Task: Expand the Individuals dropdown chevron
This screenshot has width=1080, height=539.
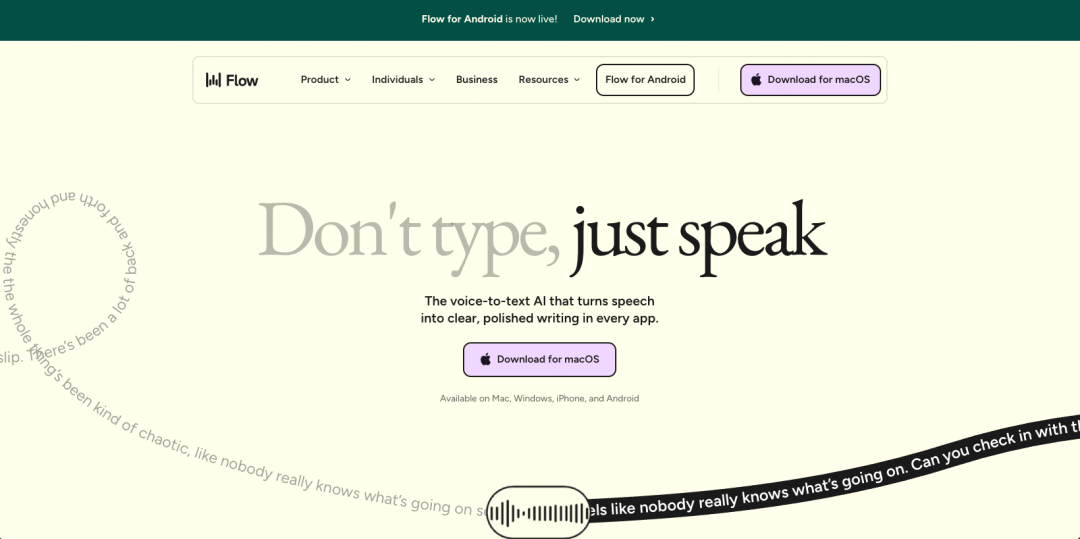Action: (x=432, y=80)
